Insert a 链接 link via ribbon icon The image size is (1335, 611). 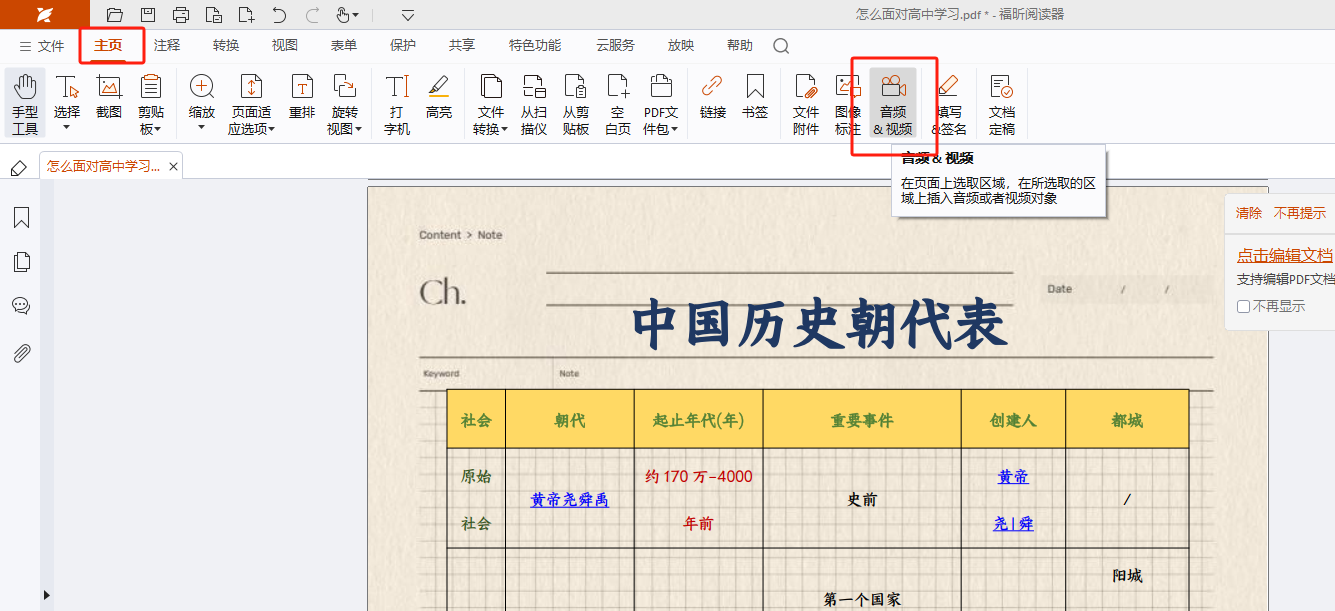tap(712, 97)
